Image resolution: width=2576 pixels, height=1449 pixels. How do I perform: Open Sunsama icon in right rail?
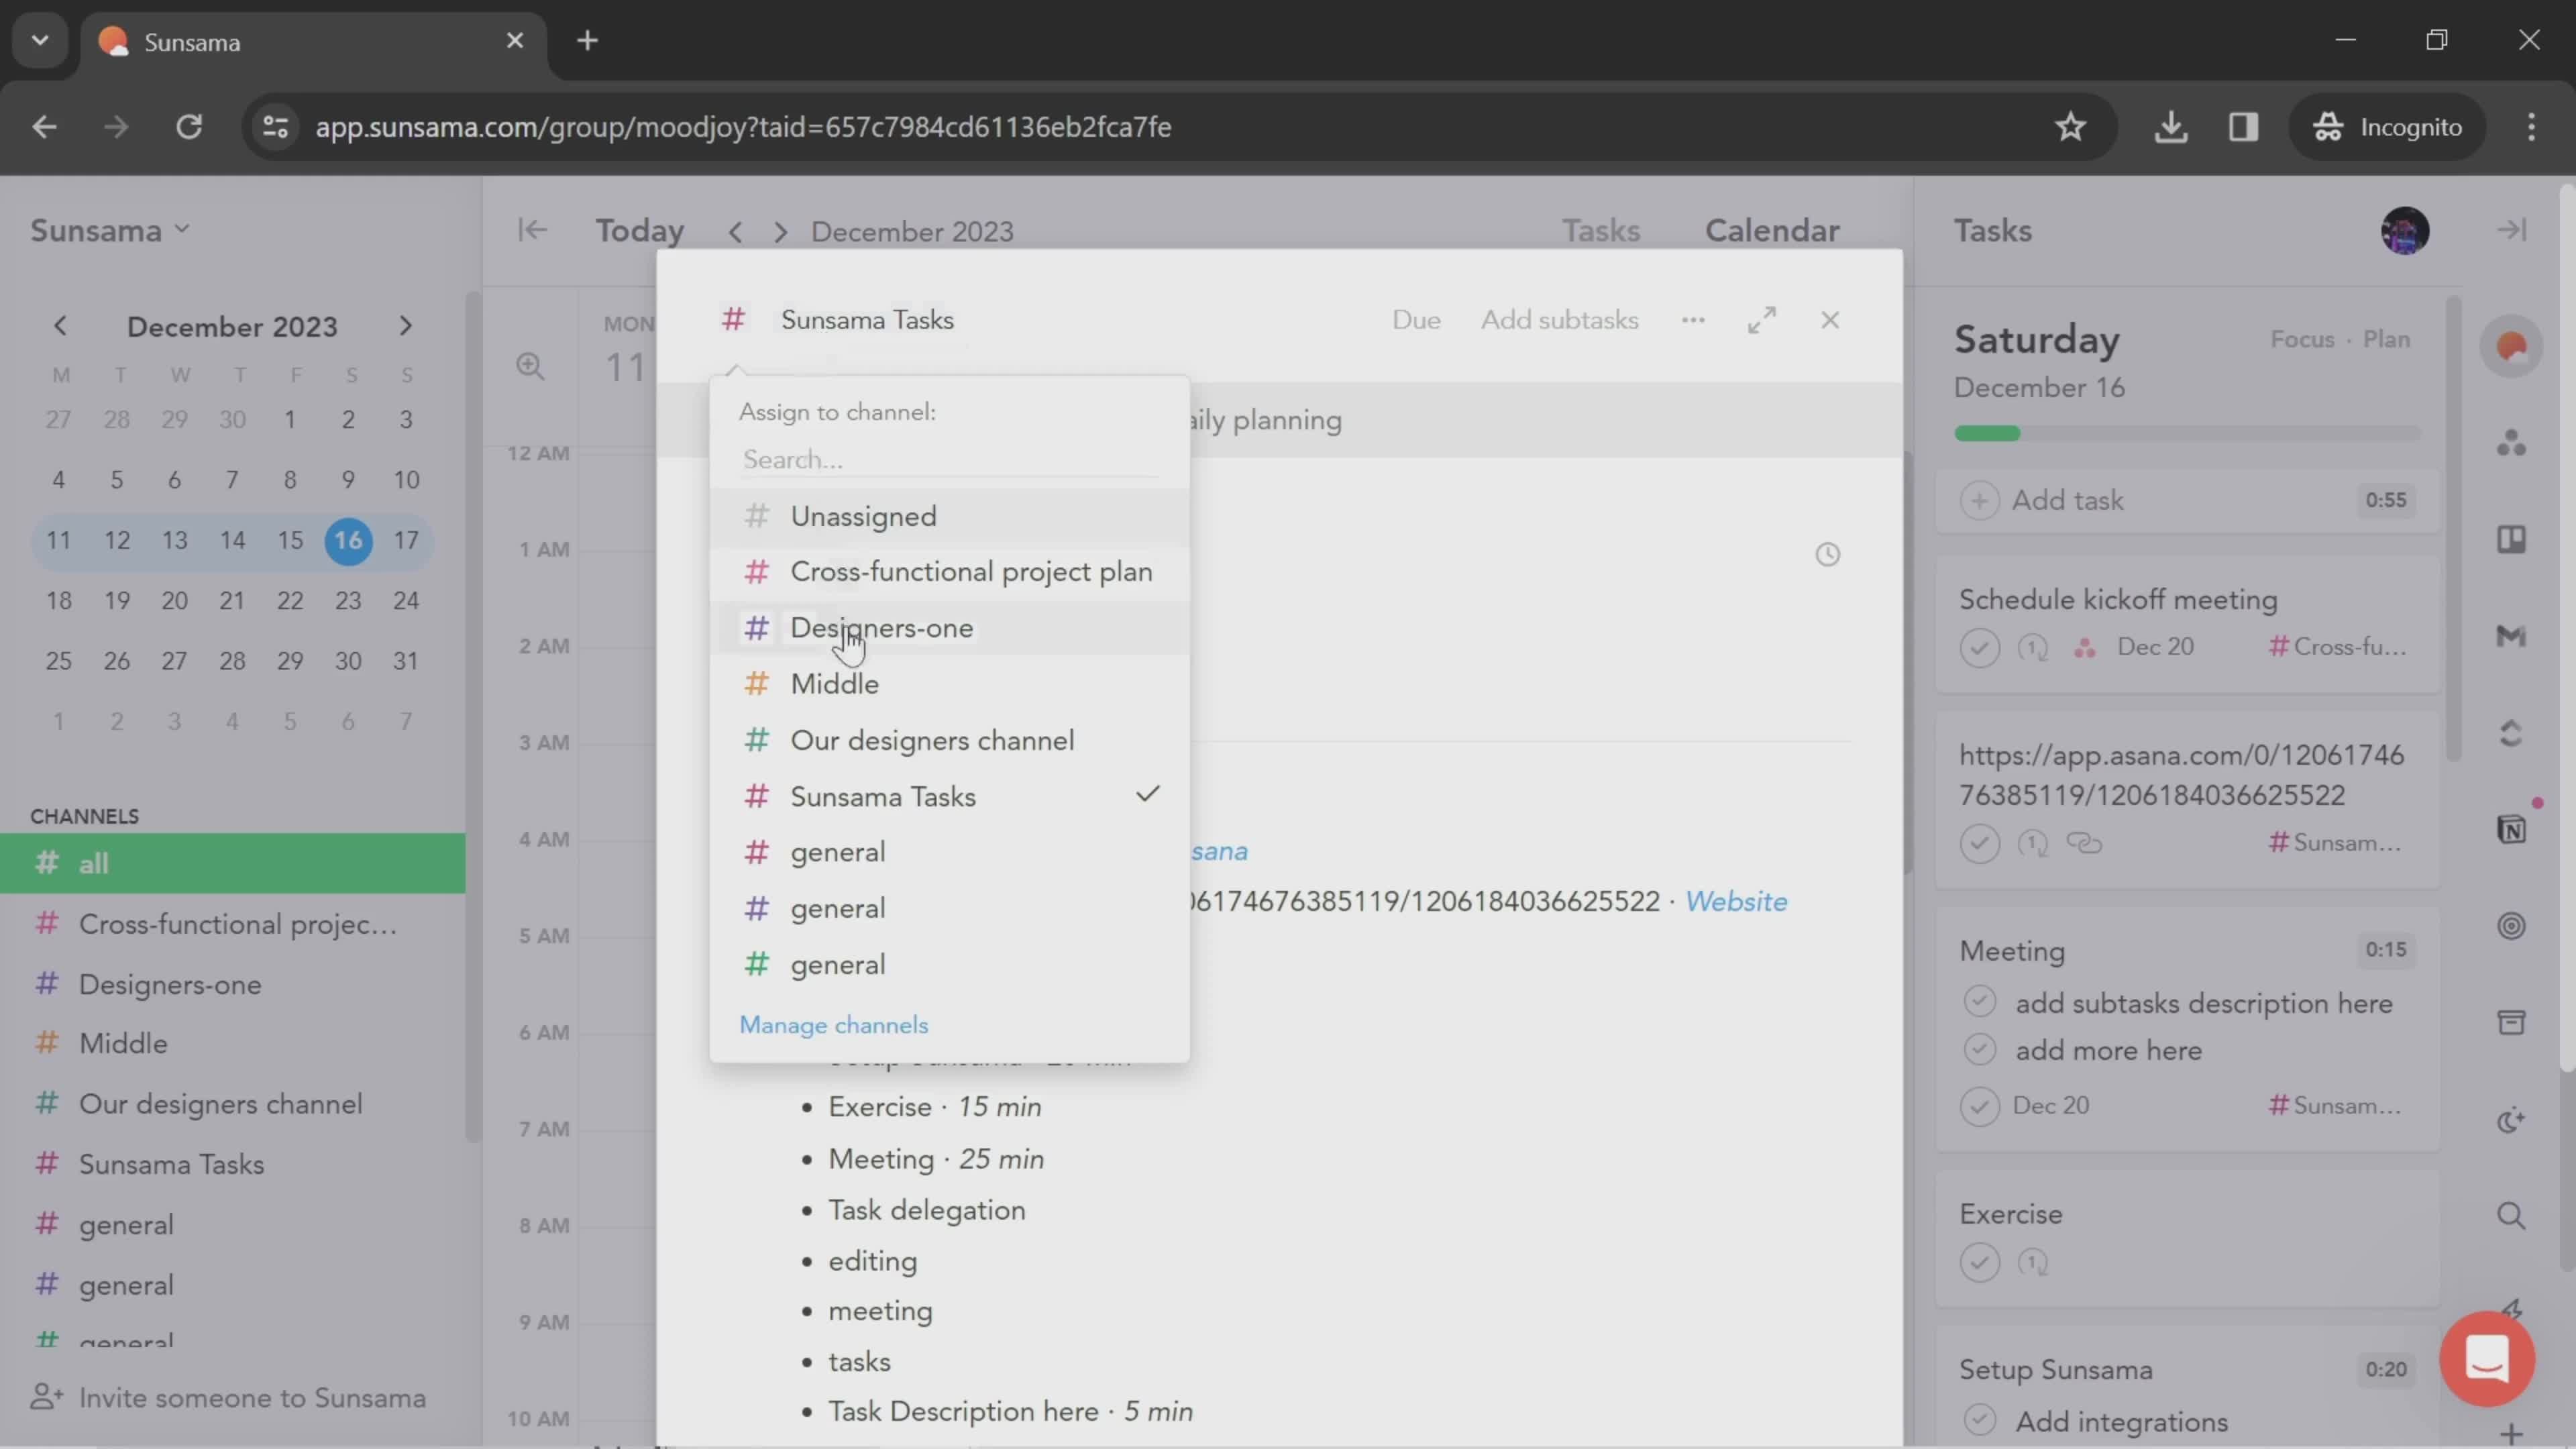coord(2511,347)
